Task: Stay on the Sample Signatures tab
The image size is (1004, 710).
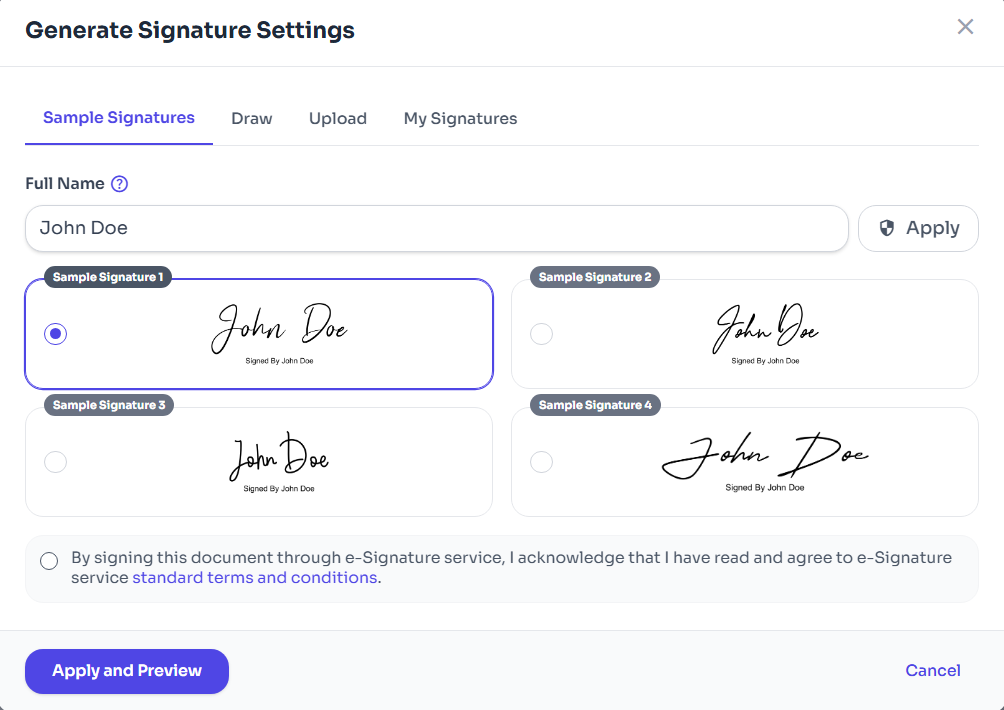Action: coord(118,117)
